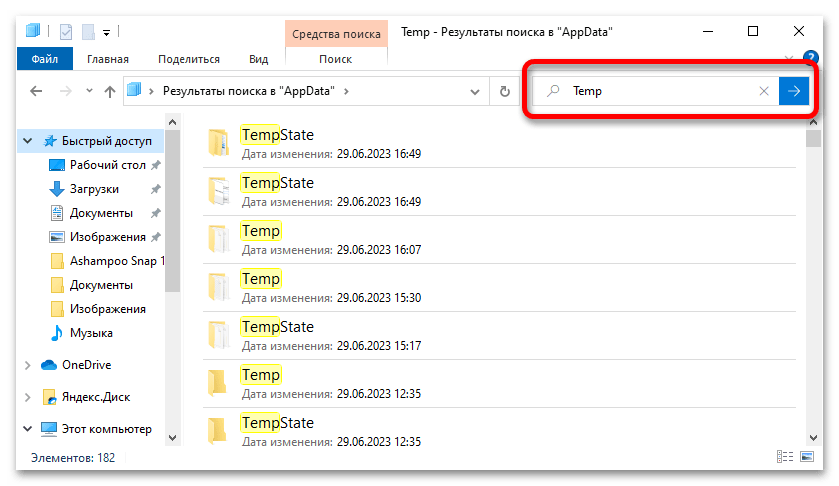Select Яндекс.Диск in navigation pane
Screen dimensions: 839x486
(96, 397)
